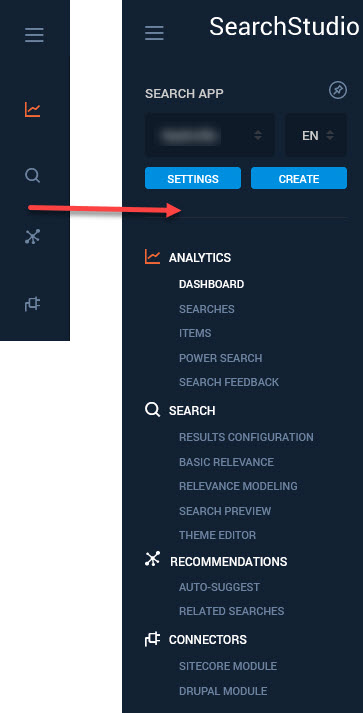Open the EN language dropdown
Screen dimensions: 363x713
[x=316, y=135]
